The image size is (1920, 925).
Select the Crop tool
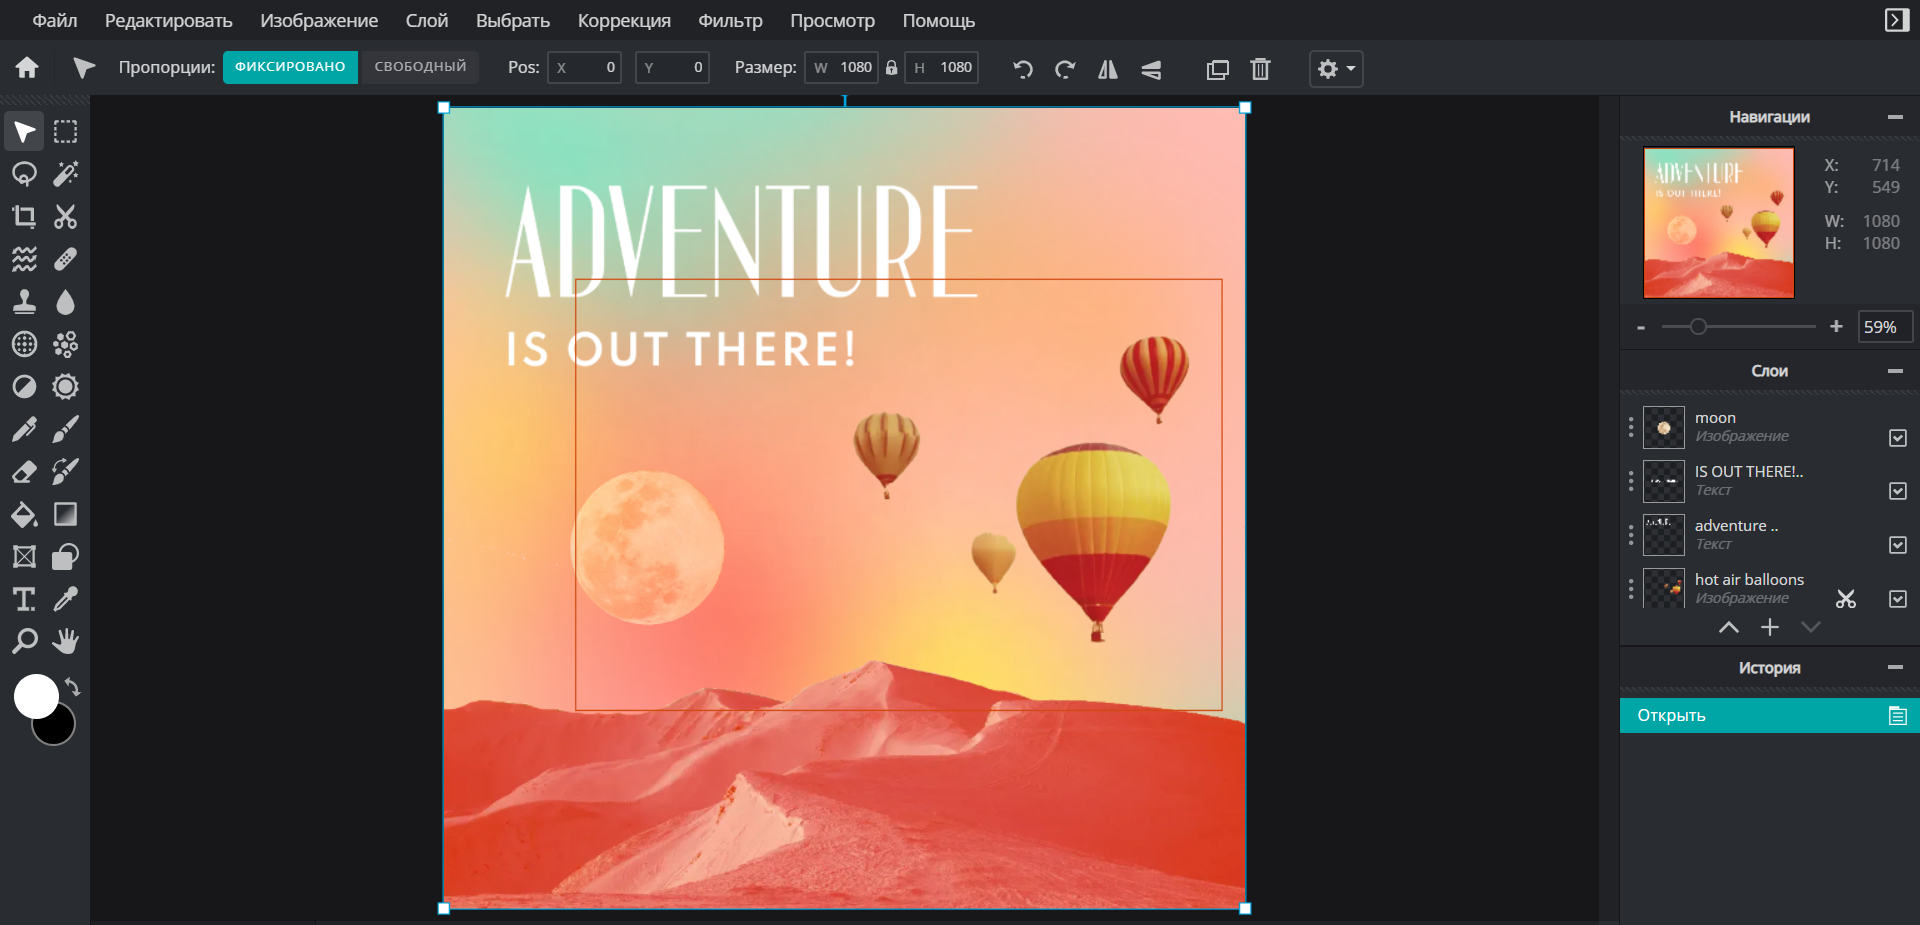24,217
